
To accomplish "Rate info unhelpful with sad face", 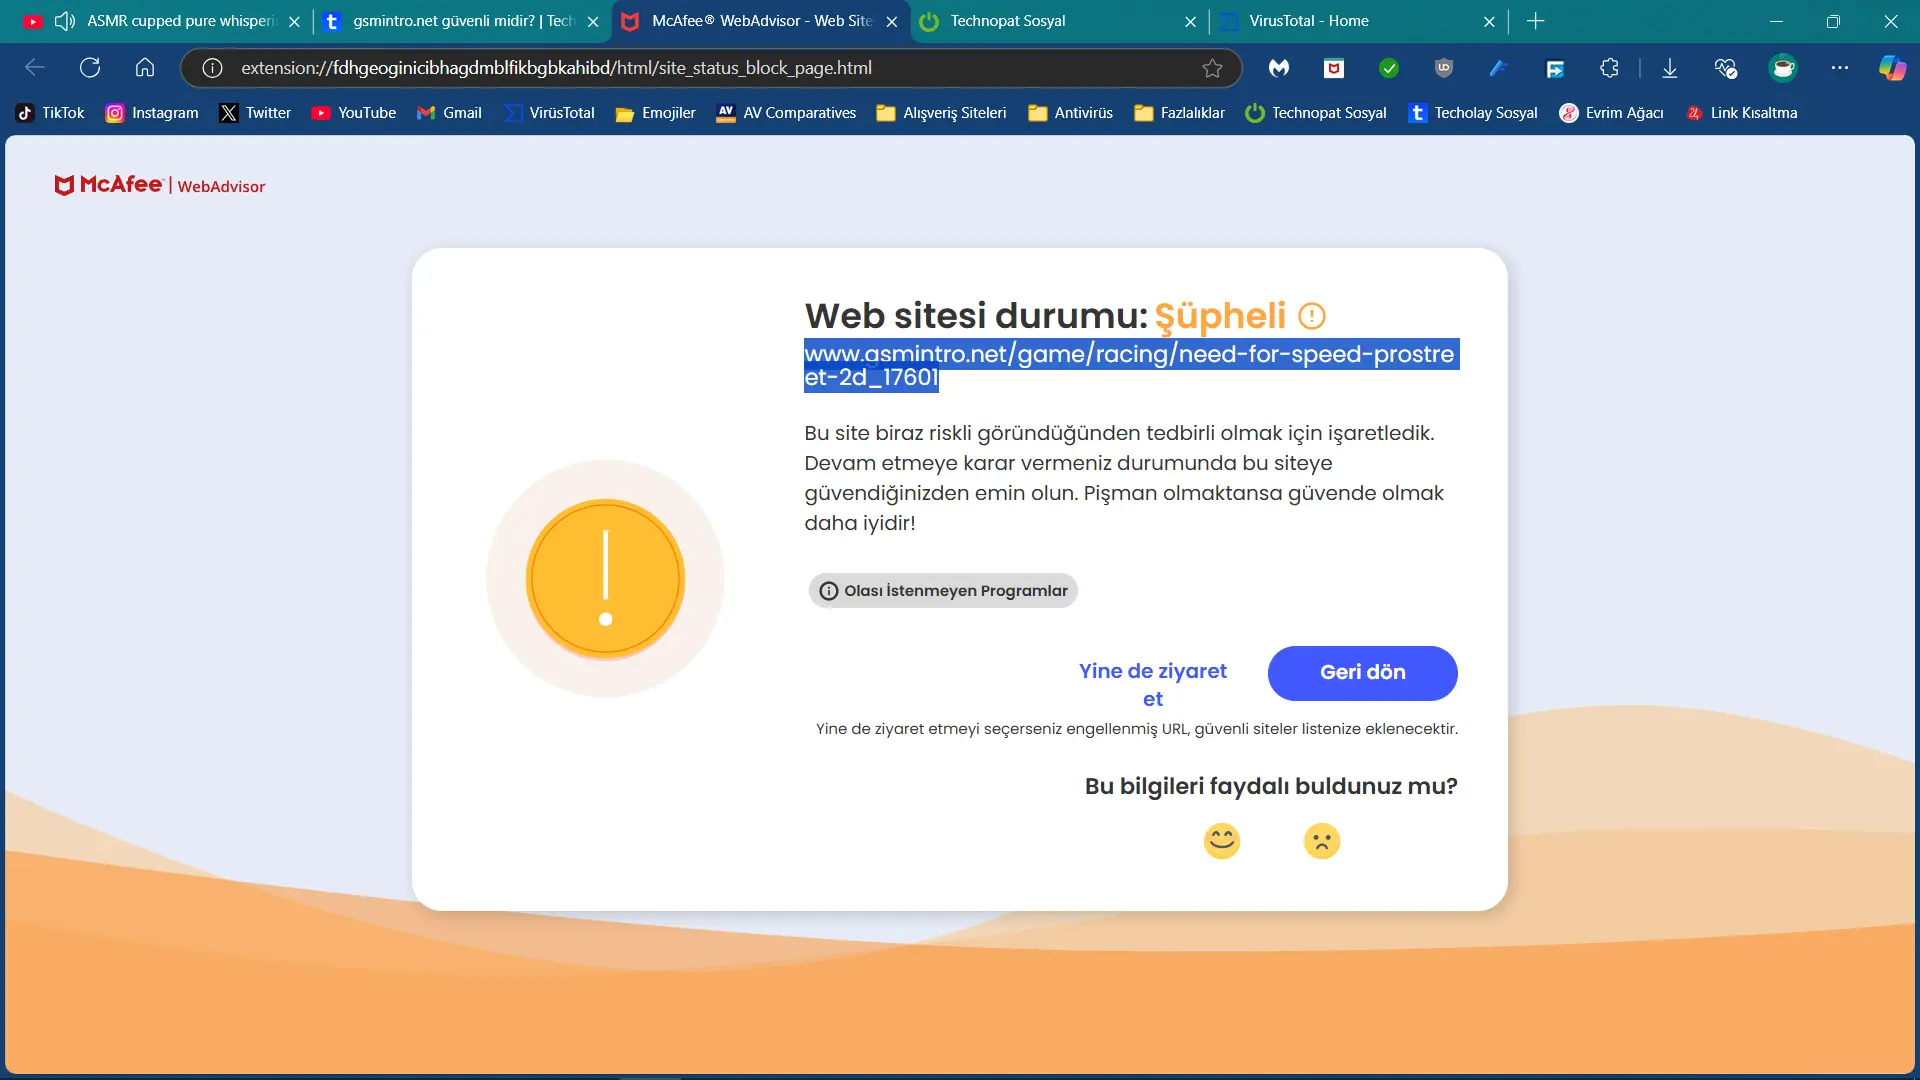I will [1321, 841].
